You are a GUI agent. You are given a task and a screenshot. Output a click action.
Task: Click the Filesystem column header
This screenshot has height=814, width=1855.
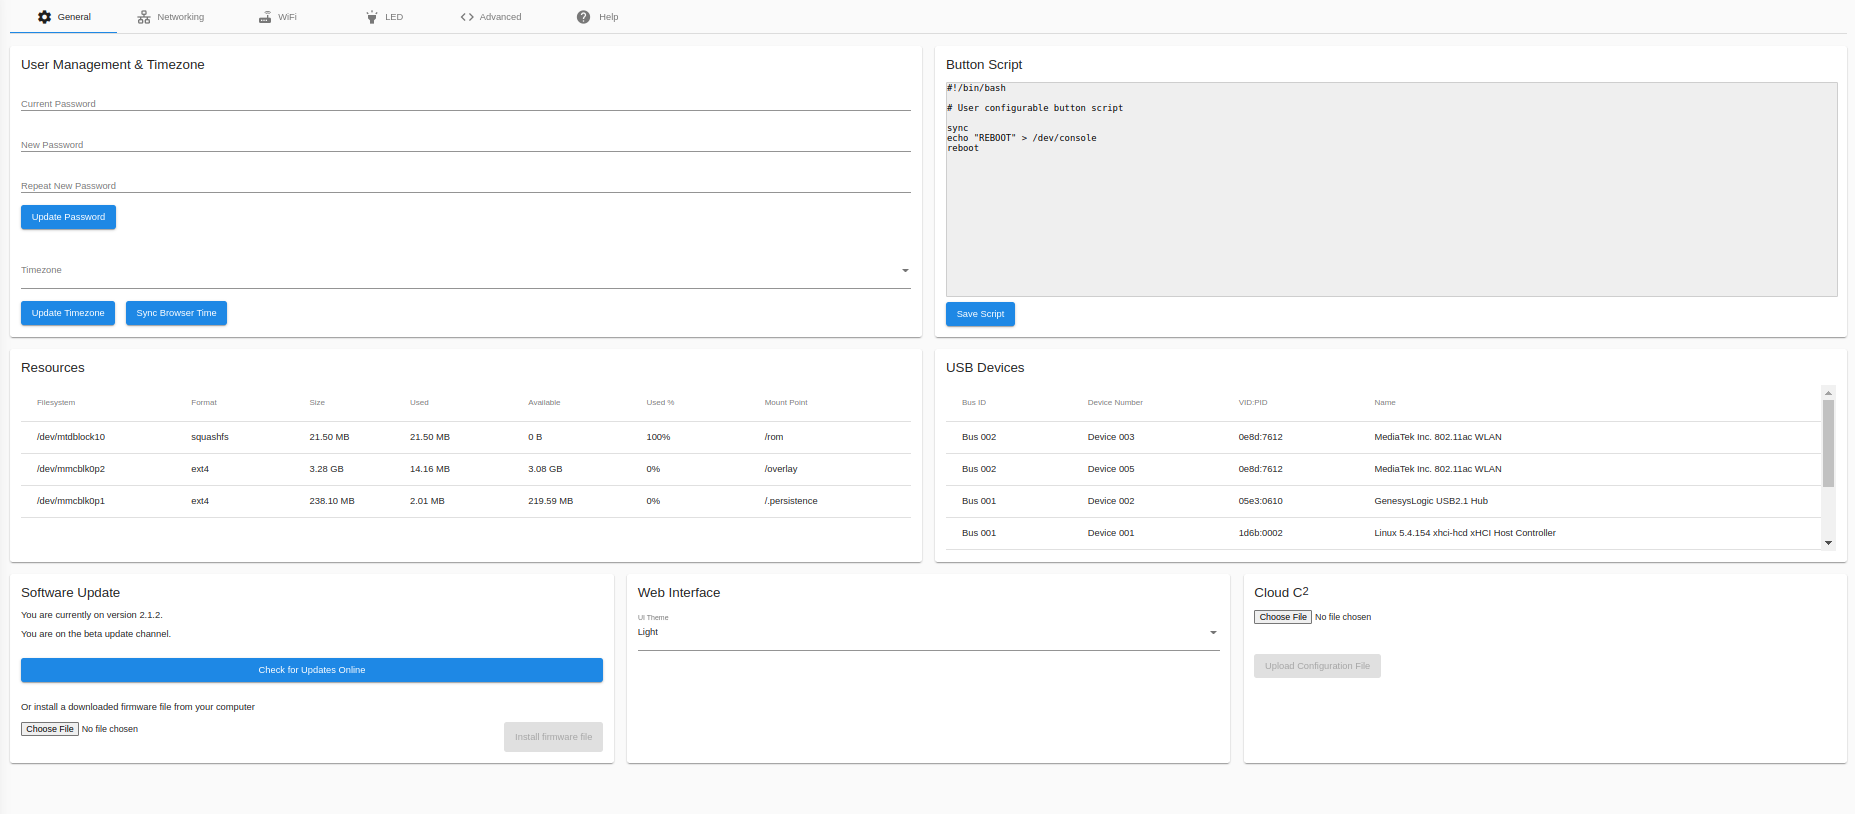[56, 403]
